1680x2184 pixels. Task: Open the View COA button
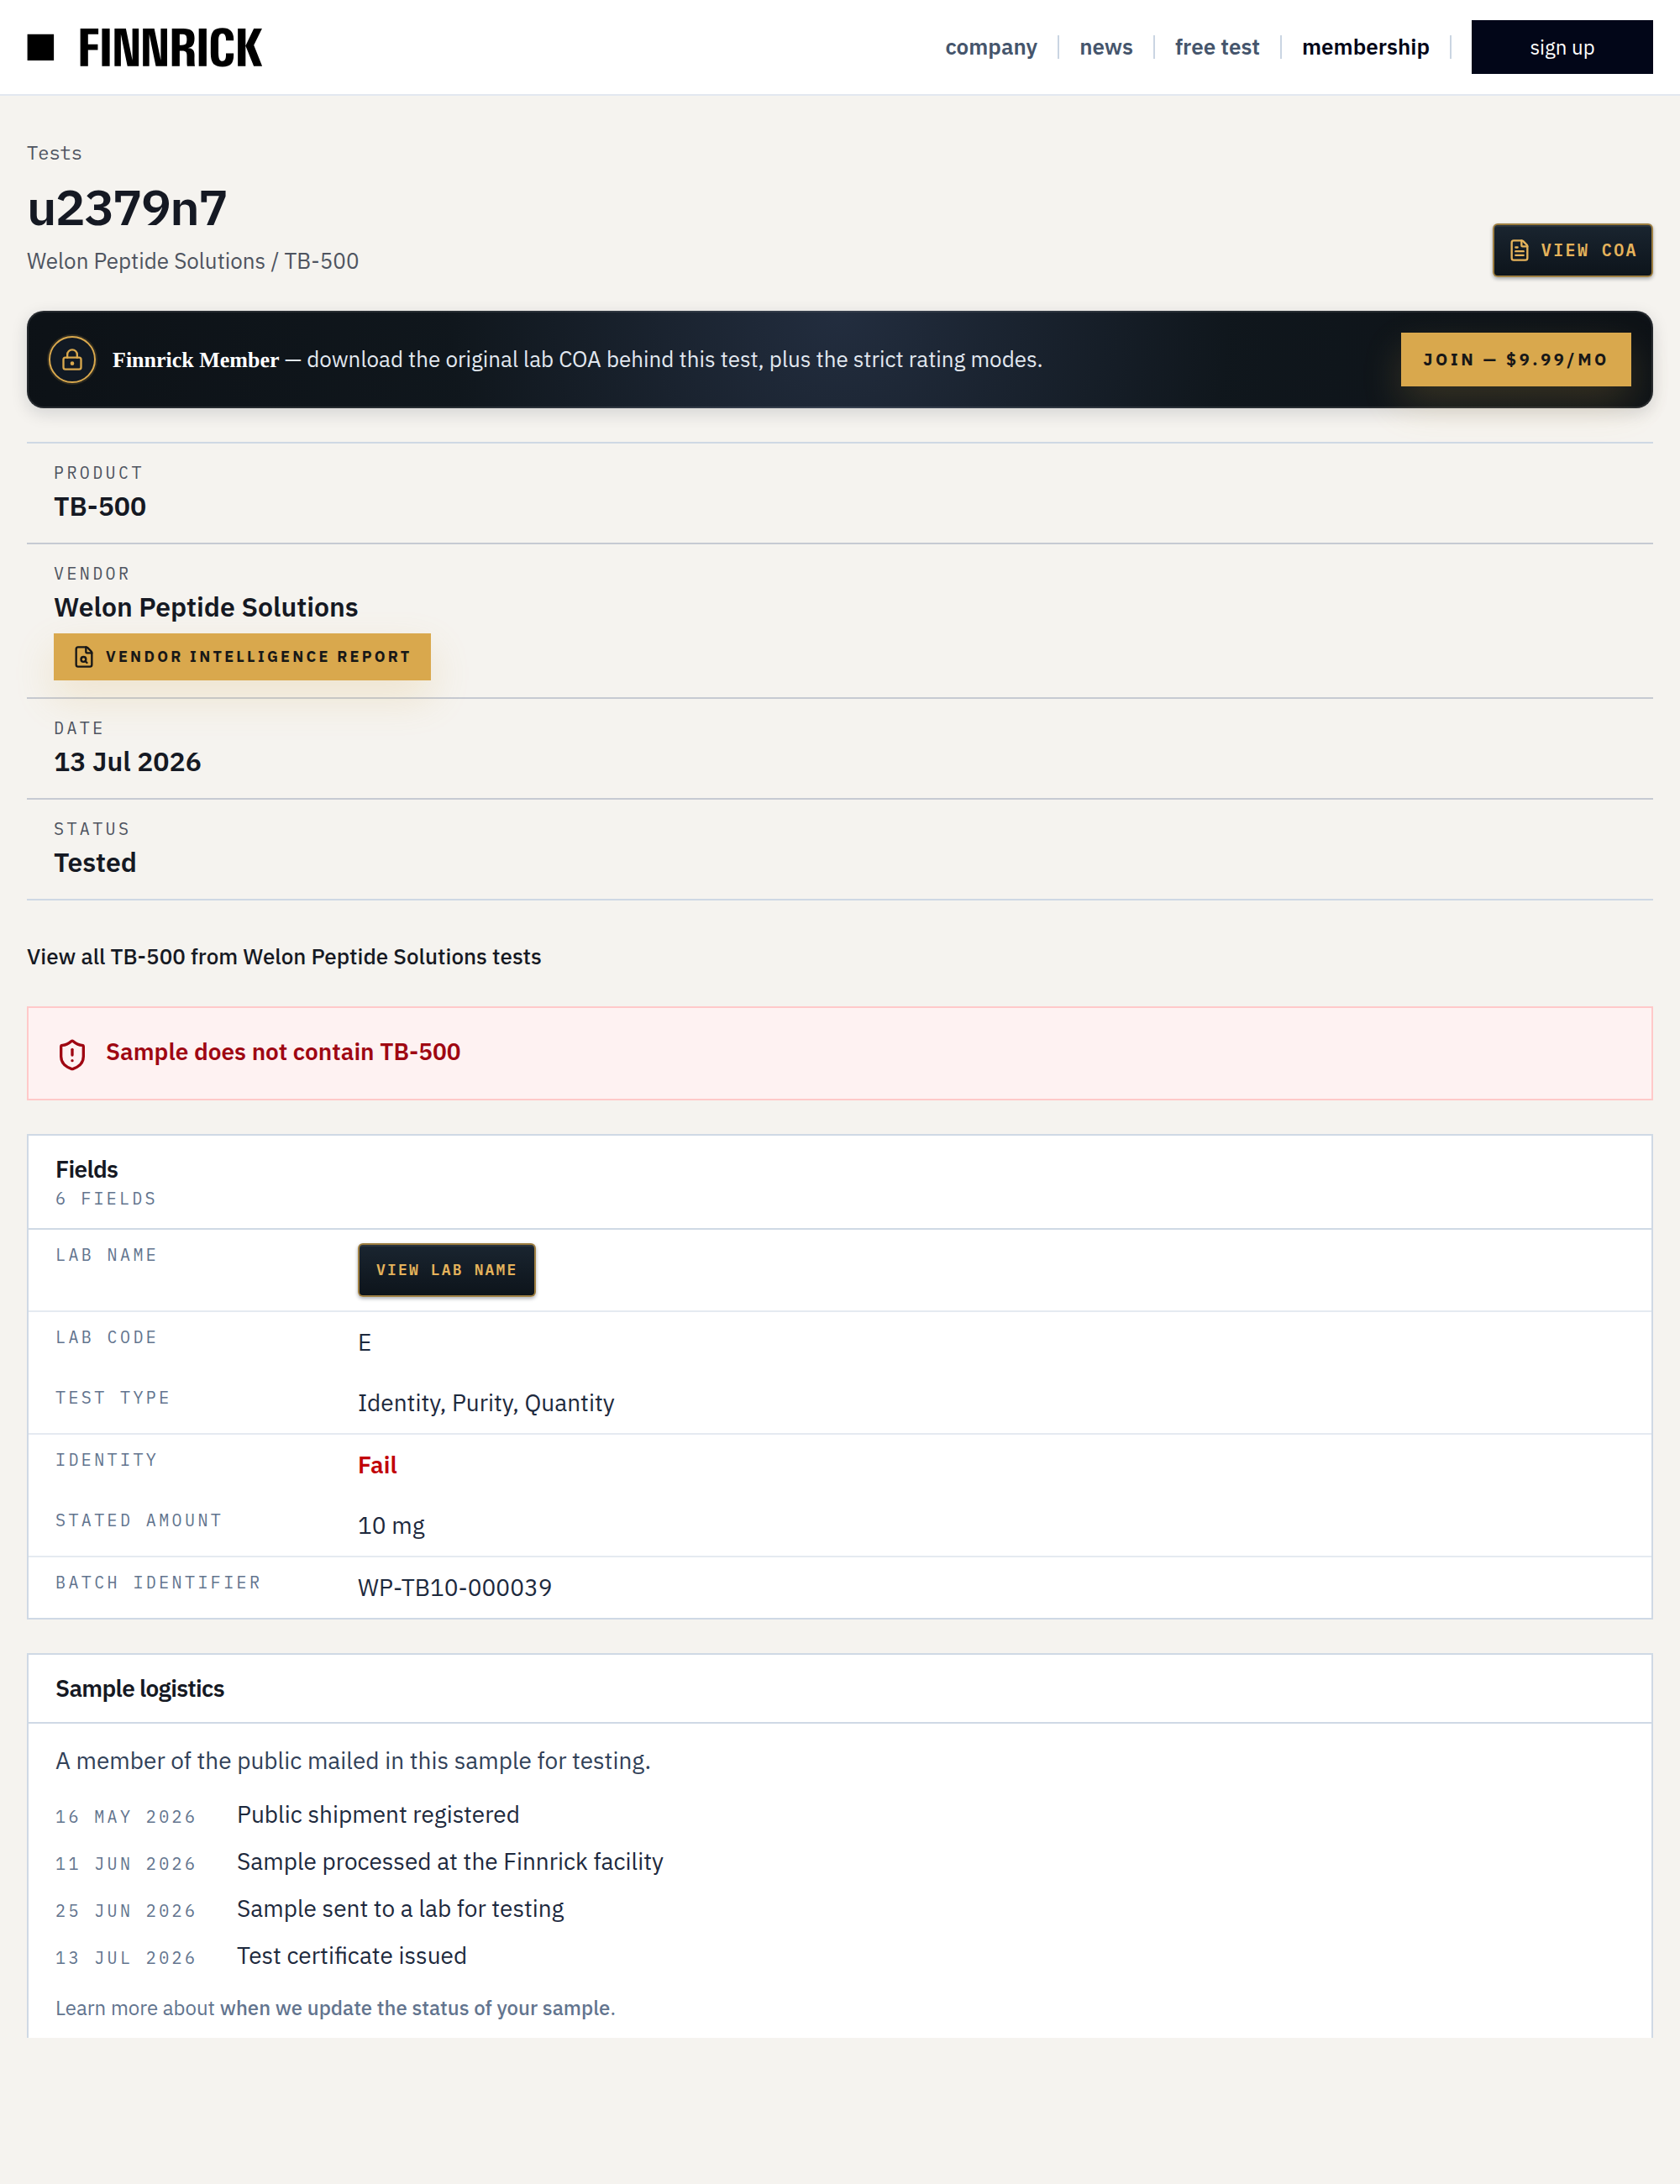click(1572, 250)
